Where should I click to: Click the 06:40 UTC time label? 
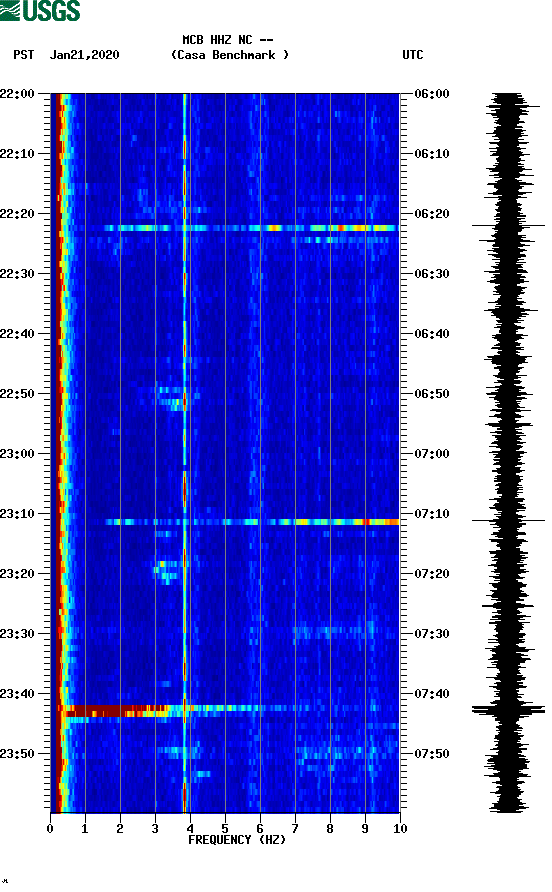coord(432,334)
